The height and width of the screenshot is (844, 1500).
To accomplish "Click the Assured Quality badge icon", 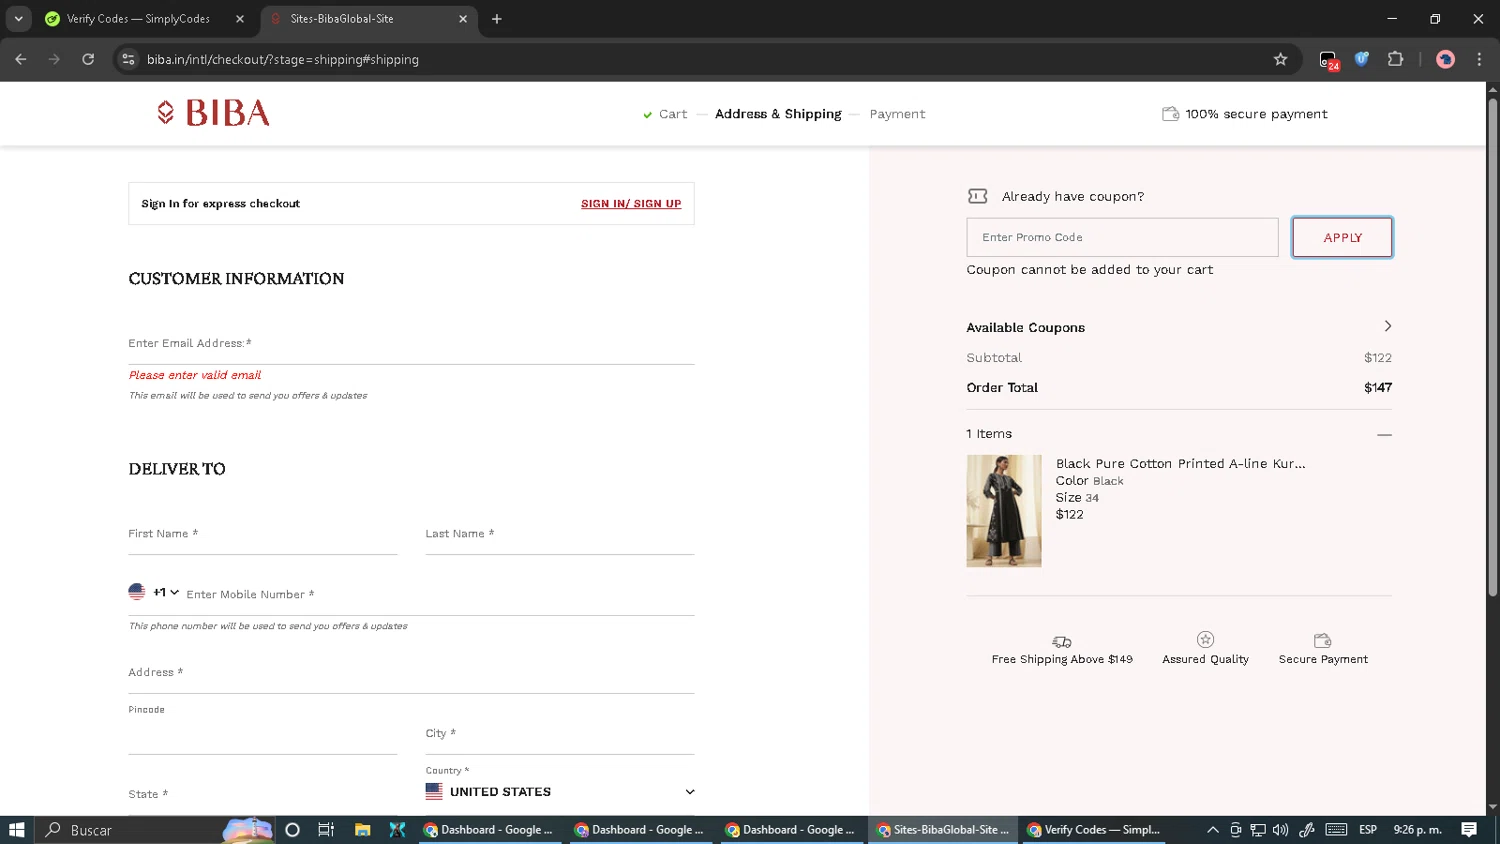I will coord(1205,639).
